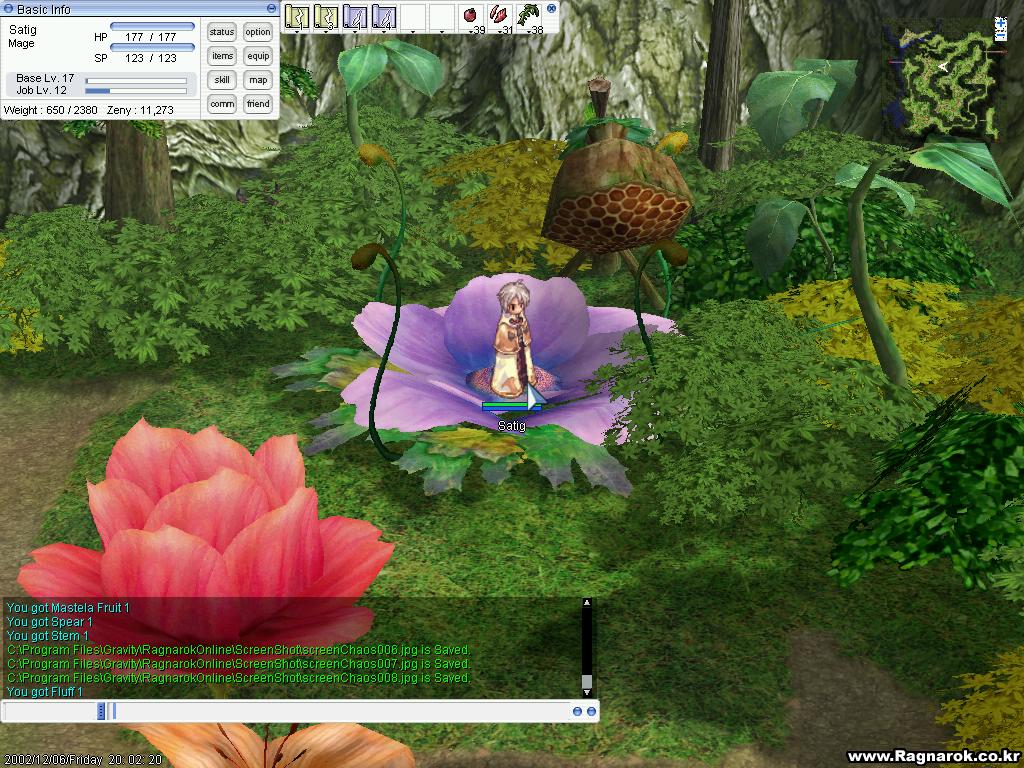
Task: Open the comm menu
Action: click(222, 104)
